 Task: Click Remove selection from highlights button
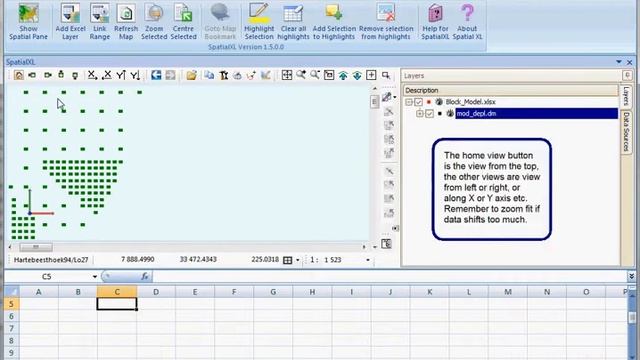click(386, 21)
